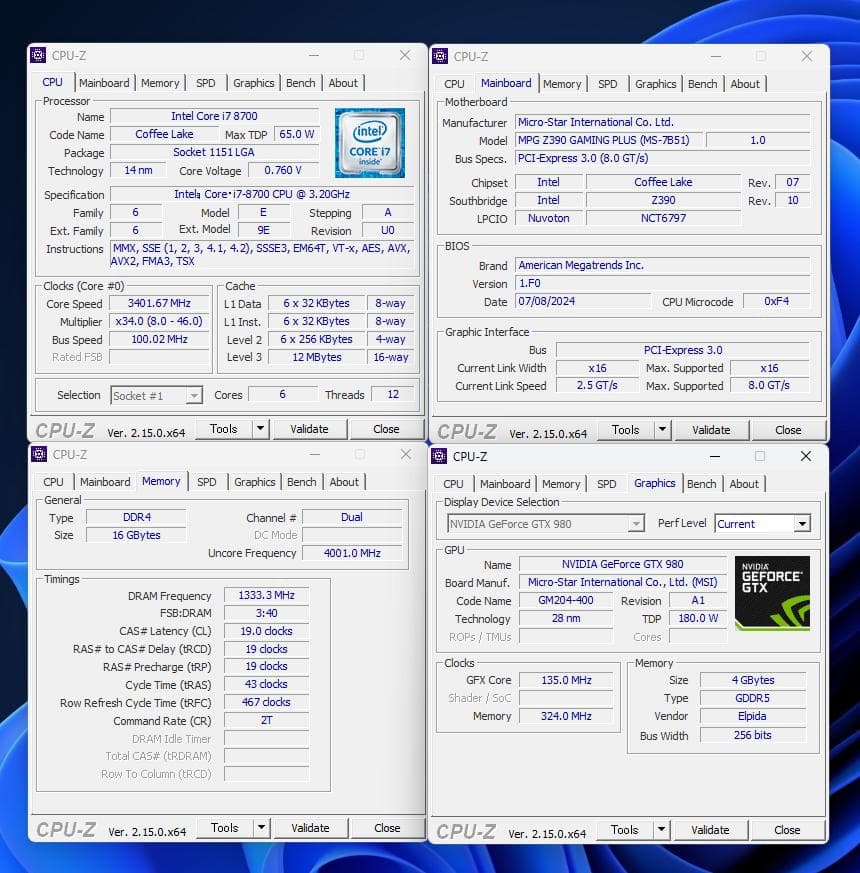
Task: Click the CPU-Z icon in the Graphics window title bar
Action: [438, 456]
